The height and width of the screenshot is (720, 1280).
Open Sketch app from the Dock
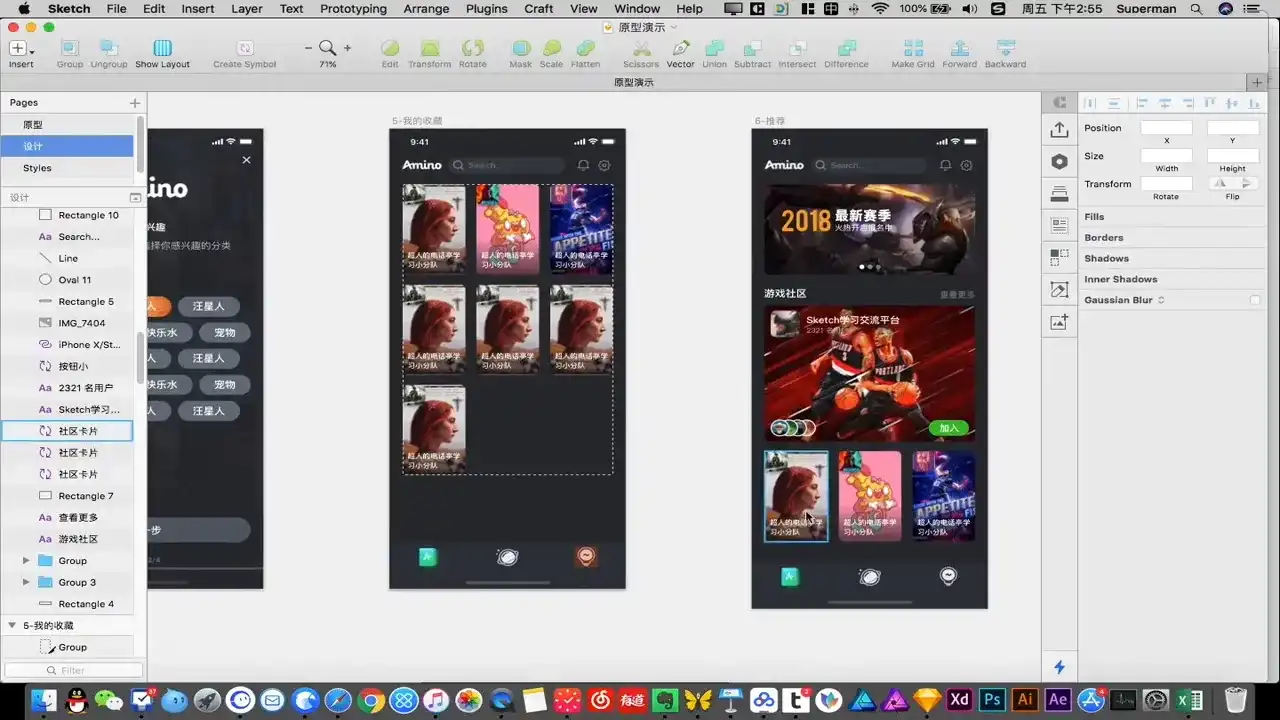coord(927,700)
